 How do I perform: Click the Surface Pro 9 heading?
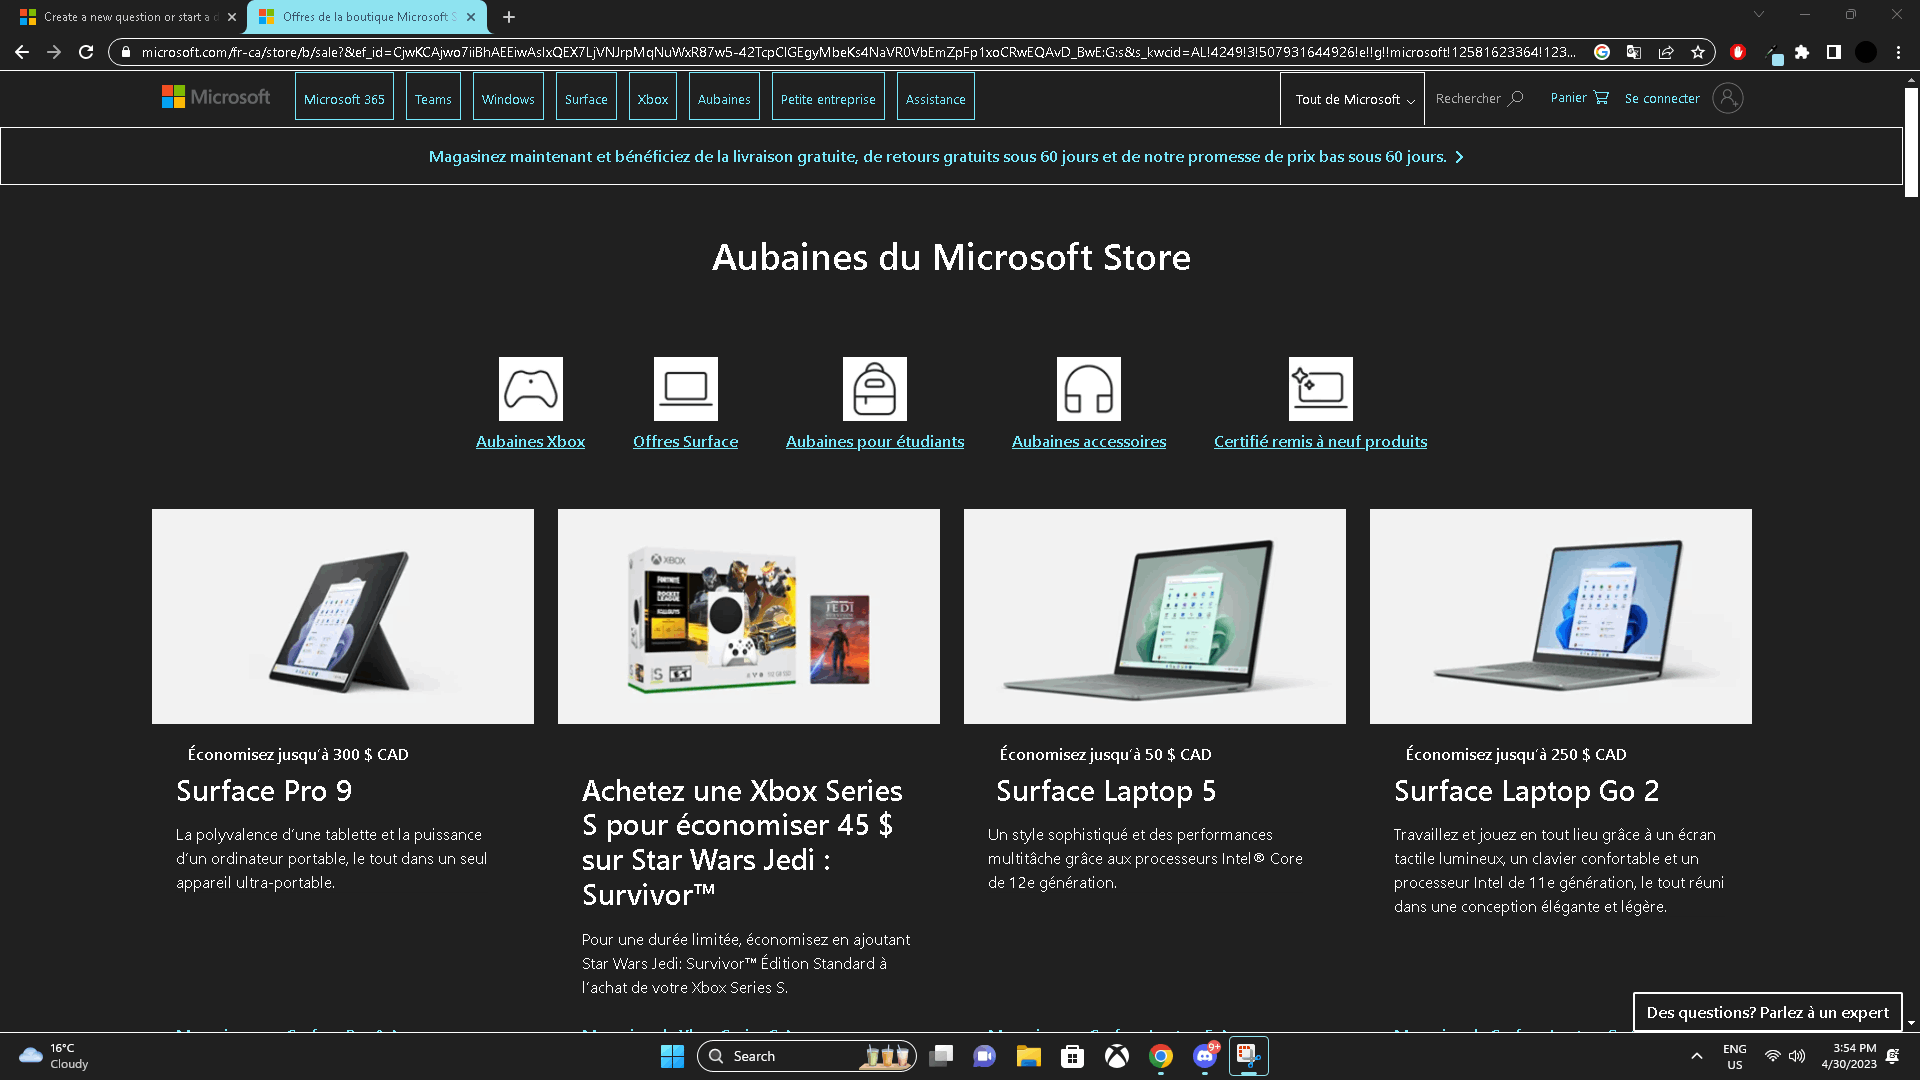[x=264, y=791]
